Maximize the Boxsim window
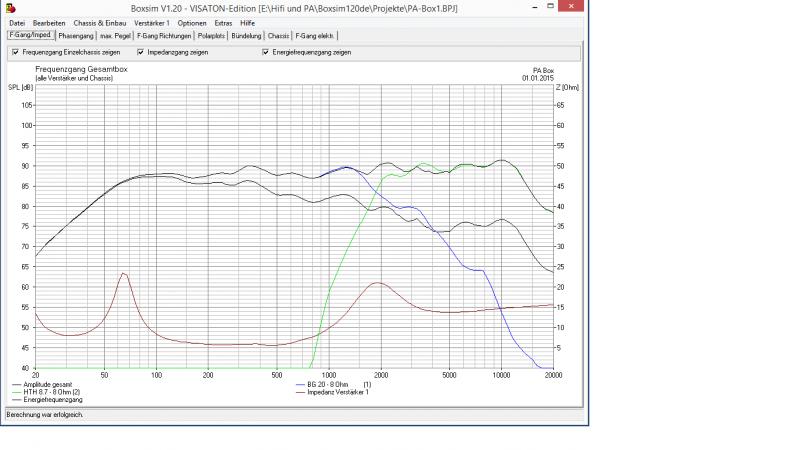800x450 pixels. pyautogui.click(x=550, y=7)
